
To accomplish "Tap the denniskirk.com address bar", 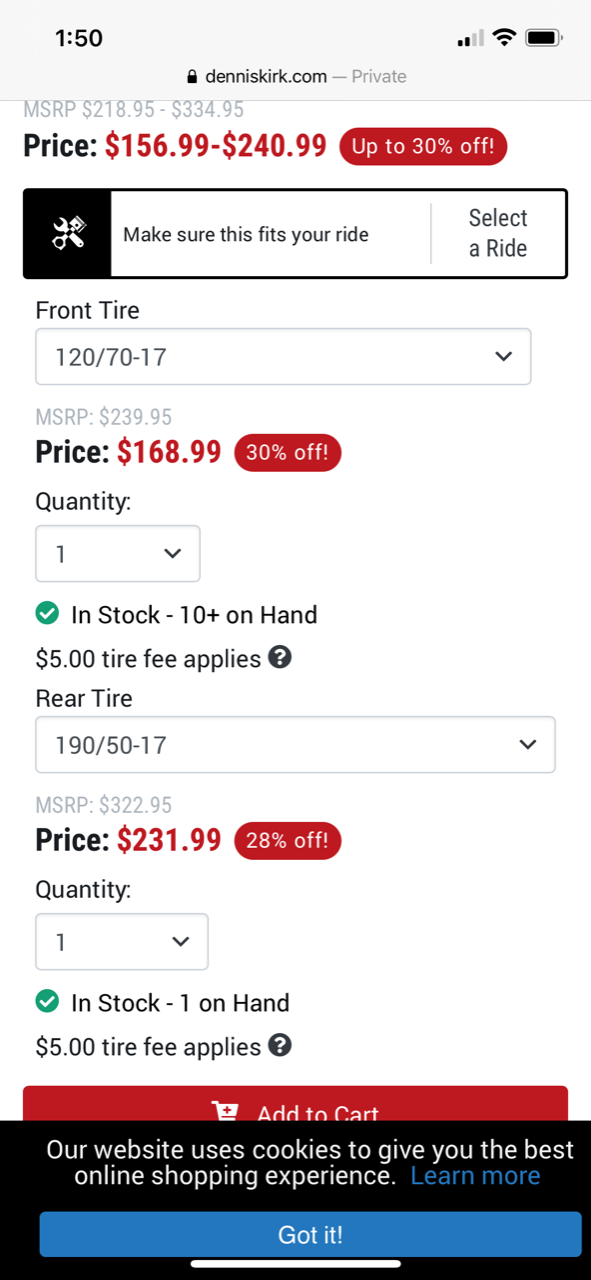I will [295, 77].
